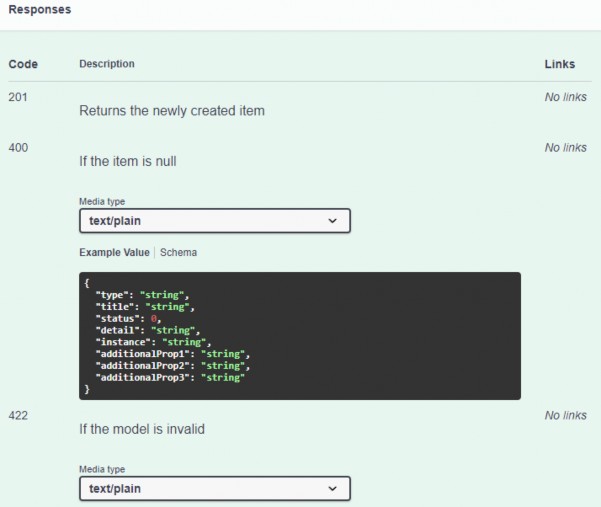Click the "additionalProp1" line in JSON
The width and height of the screenshot is (601, 507).
click(173, 354)
